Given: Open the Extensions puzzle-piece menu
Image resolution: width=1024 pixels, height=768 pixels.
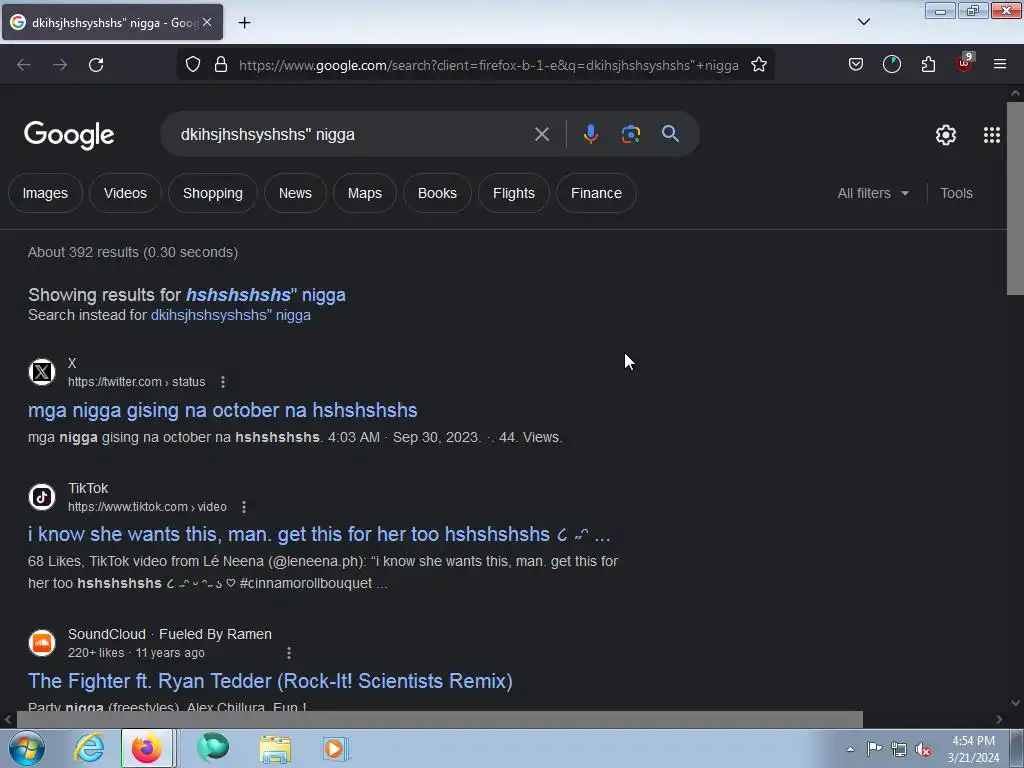Looking at the screenshot, I should tap(928, 64).
